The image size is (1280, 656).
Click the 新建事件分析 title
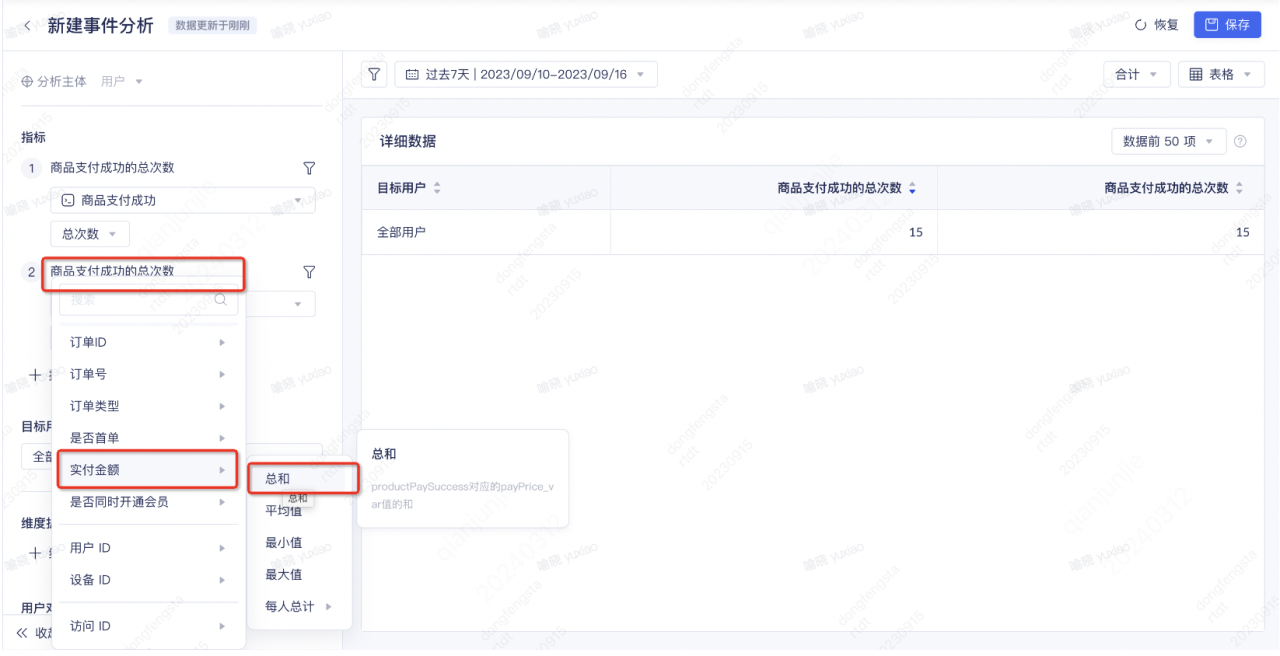click(101, 25)
